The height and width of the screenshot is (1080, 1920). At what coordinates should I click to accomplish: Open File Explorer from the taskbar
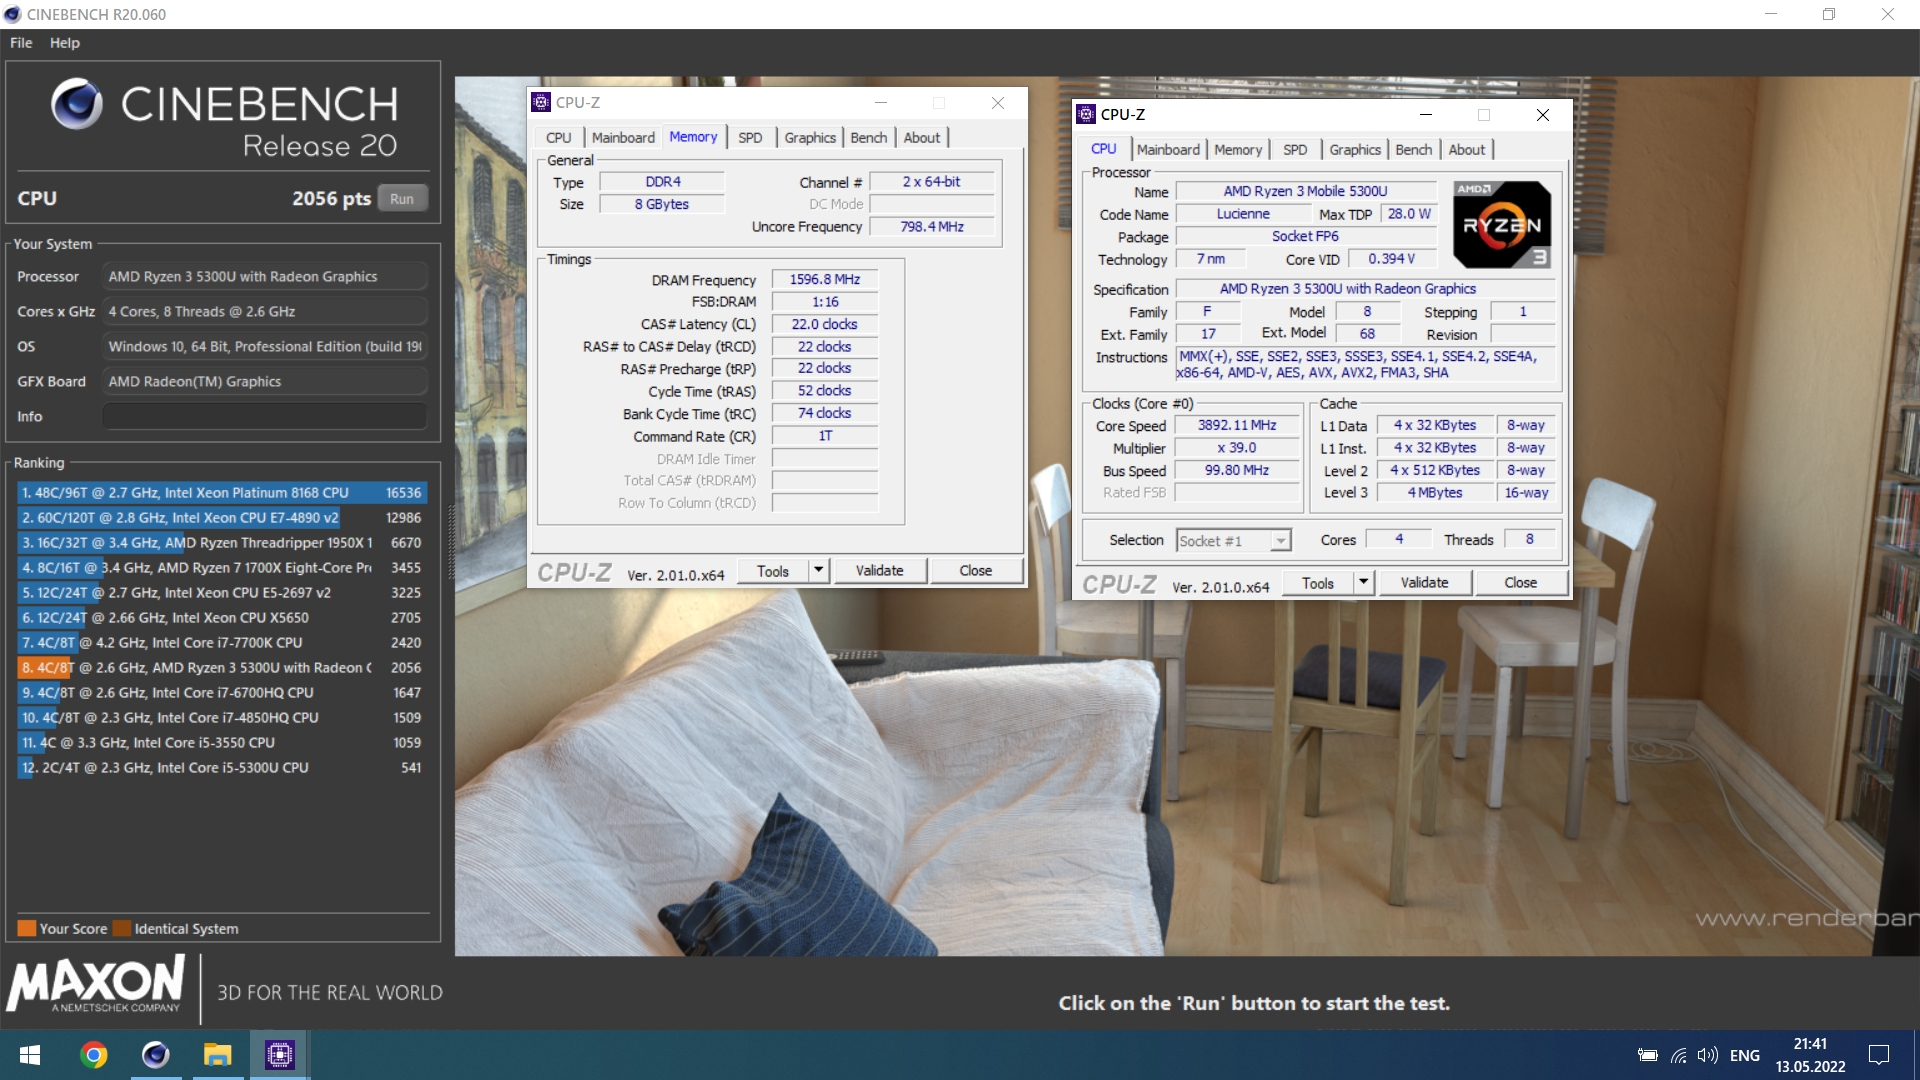point(218,1055)
